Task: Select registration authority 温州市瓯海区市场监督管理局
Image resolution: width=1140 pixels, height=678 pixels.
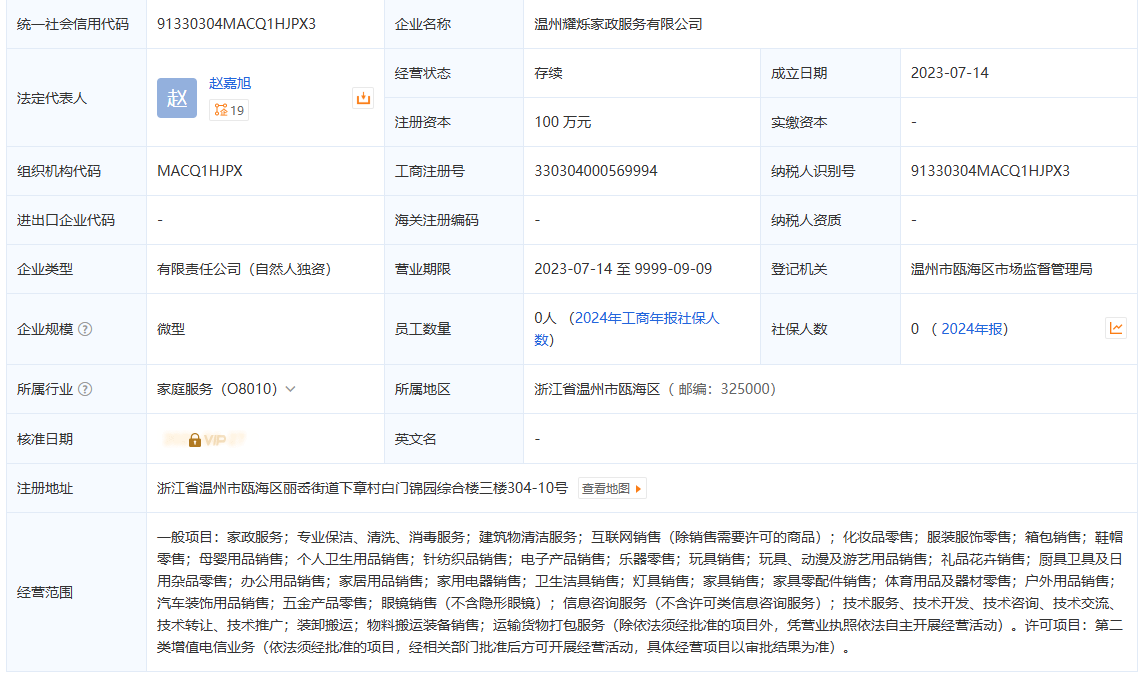Action: (1002, 269)
